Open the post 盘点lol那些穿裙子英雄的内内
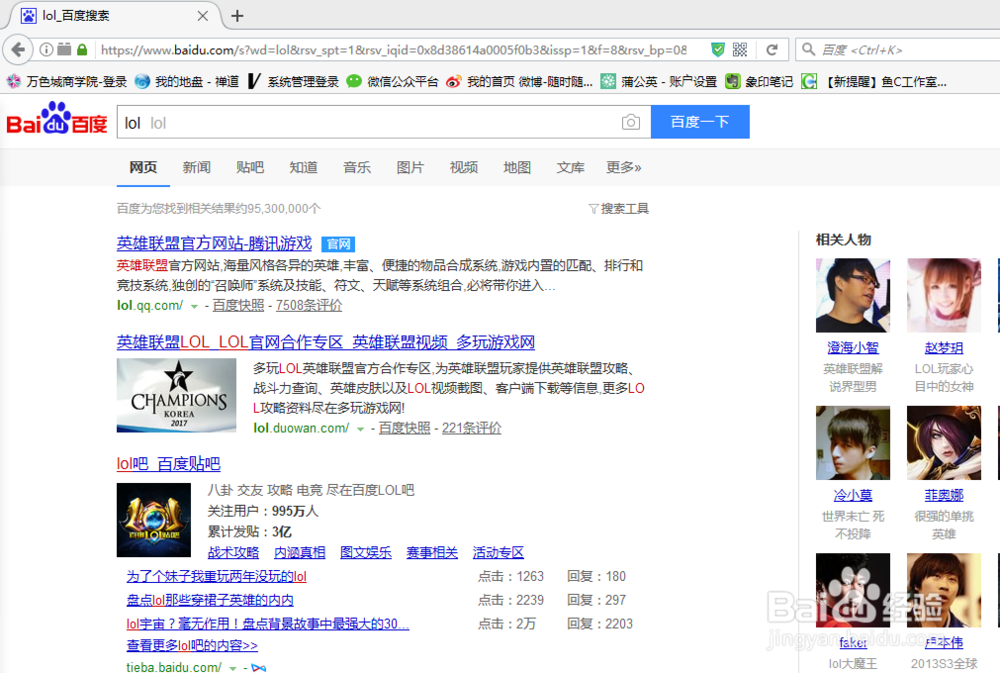 [210, 600]
